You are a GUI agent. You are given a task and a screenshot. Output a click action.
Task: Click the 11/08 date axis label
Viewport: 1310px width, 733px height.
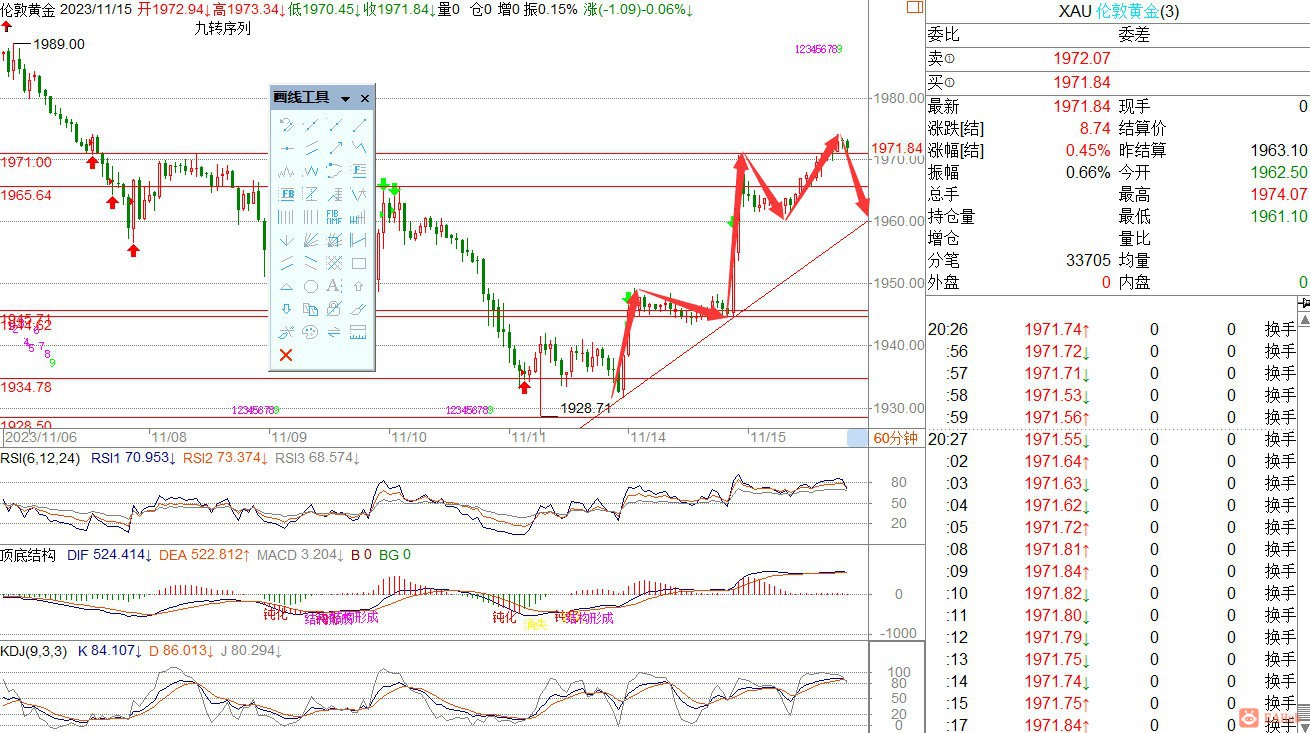click(168, 437)
